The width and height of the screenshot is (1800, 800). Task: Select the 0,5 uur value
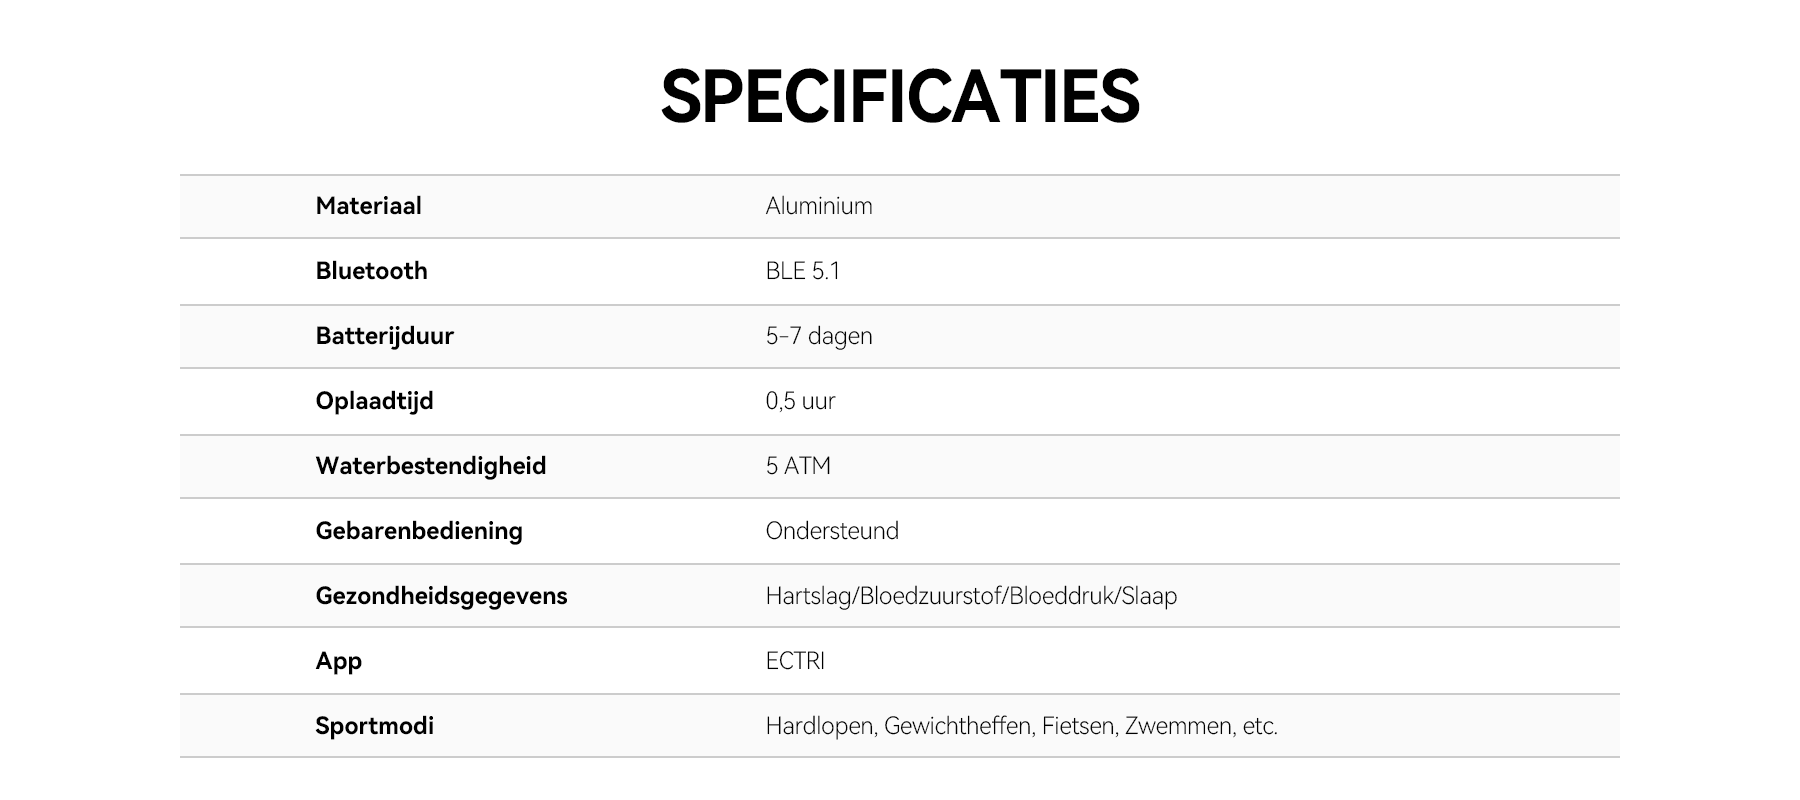800,401
